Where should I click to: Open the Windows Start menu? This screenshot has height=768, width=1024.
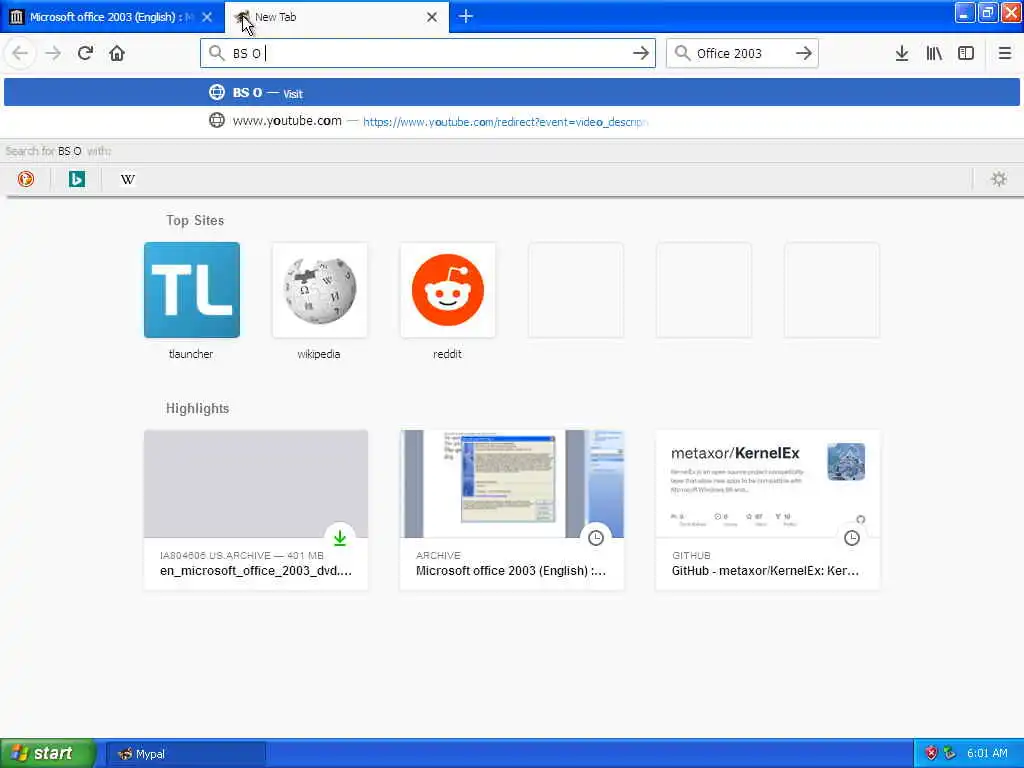[48, 754]
